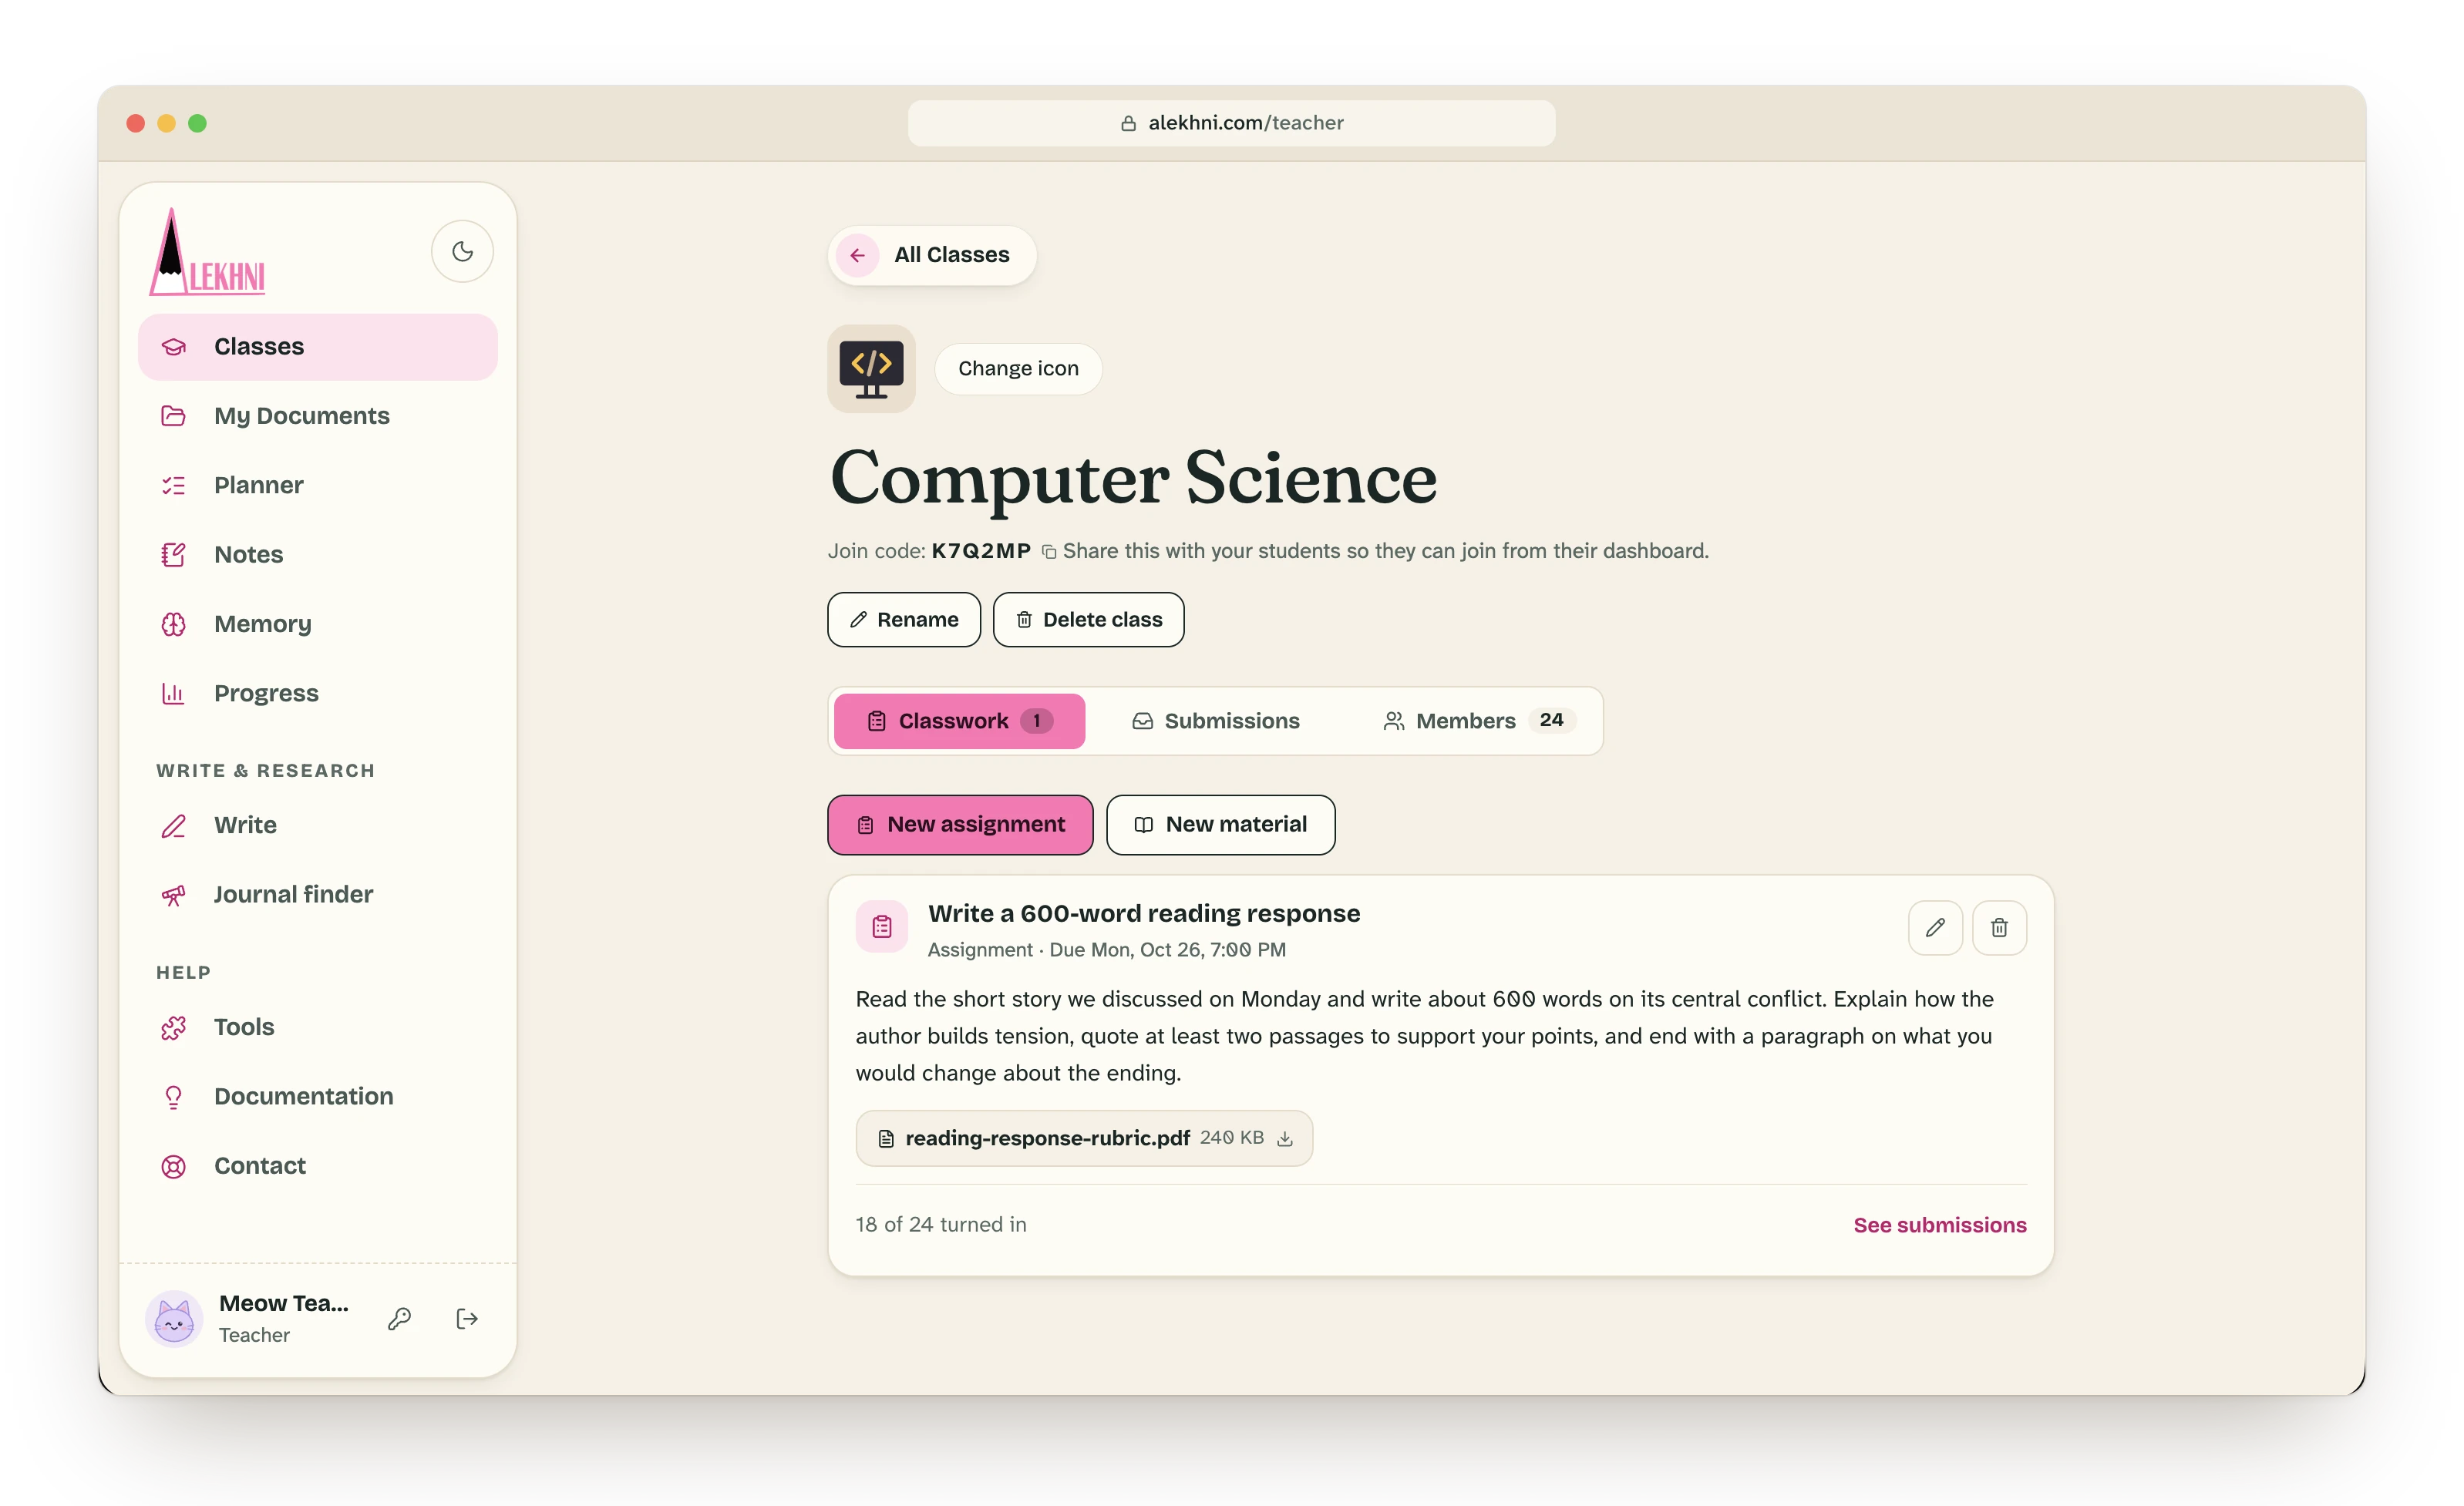
Task: Click the Meow Teacher cat avatar
Action: pyautogui.click(x=174, y=1319)
